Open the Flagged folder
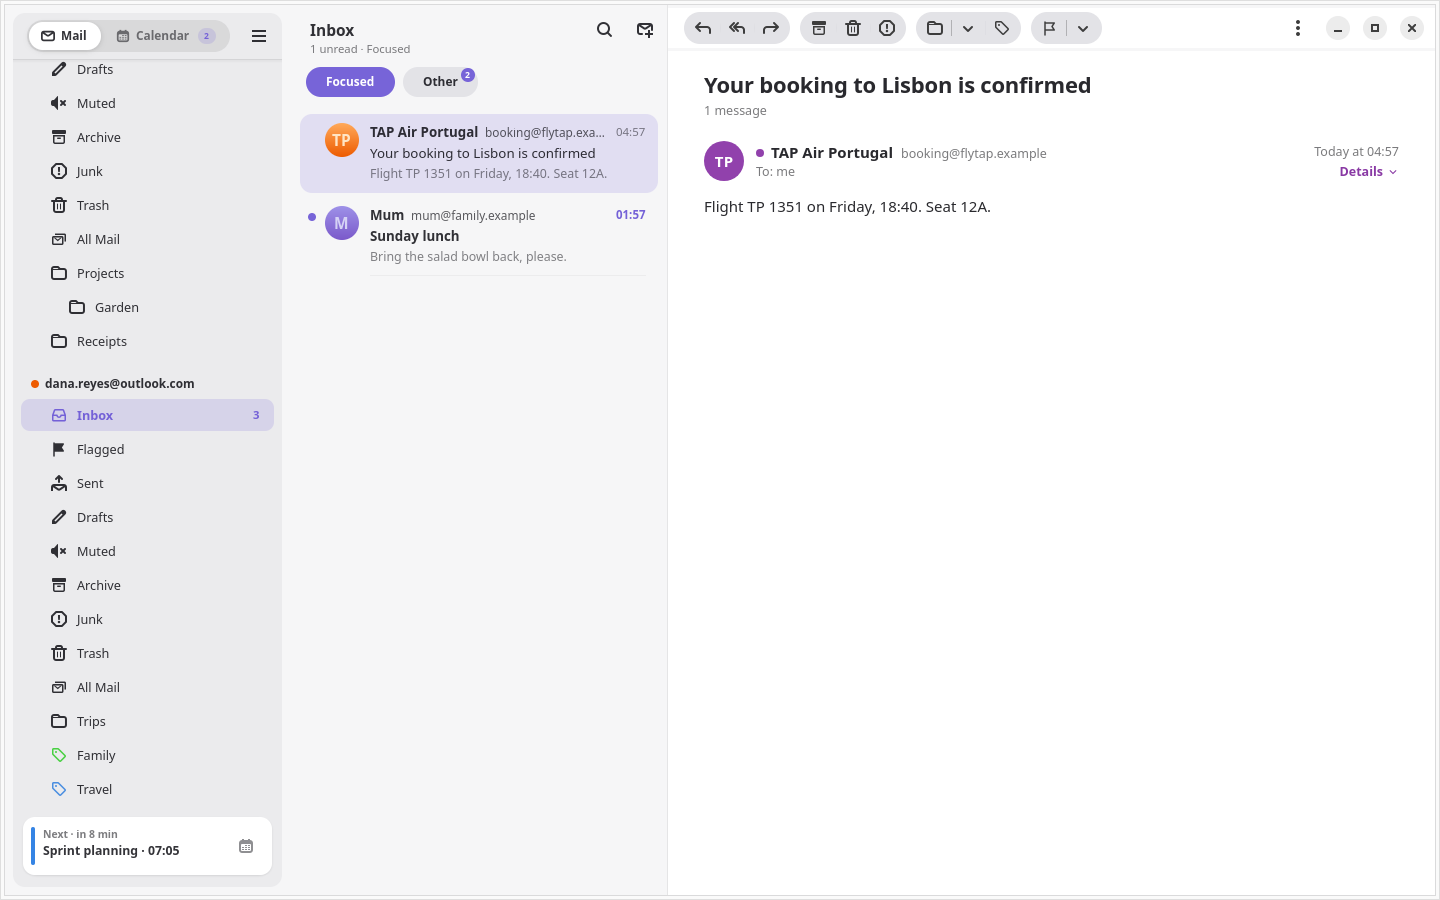 (147, 449)
